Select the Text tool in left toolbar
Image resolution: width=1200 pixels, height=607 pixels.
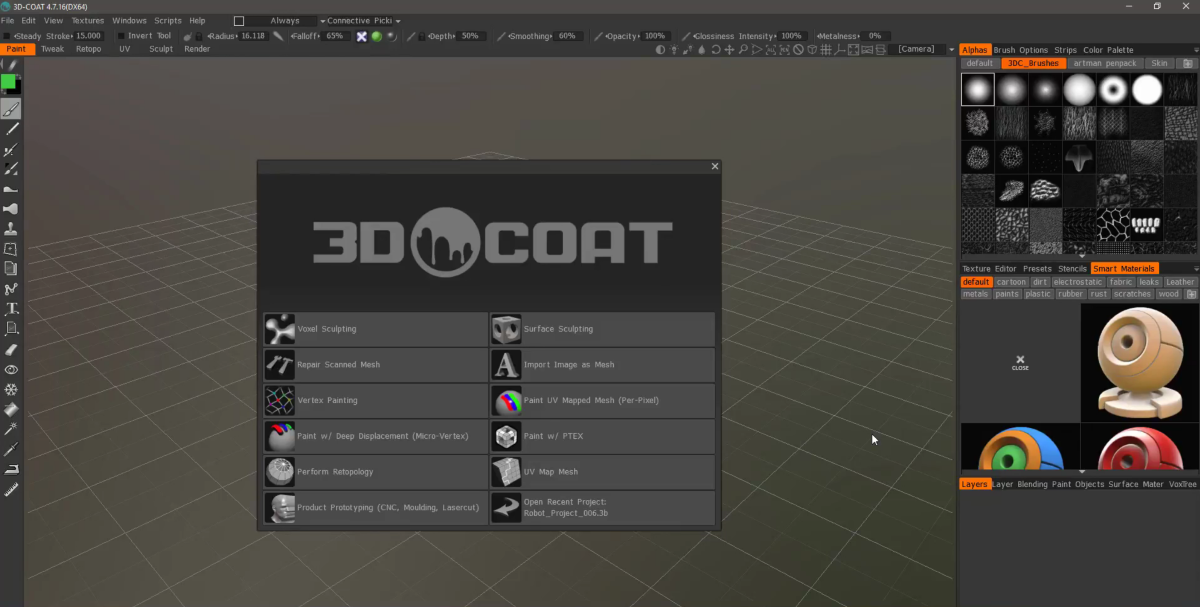tap(11, 309)
